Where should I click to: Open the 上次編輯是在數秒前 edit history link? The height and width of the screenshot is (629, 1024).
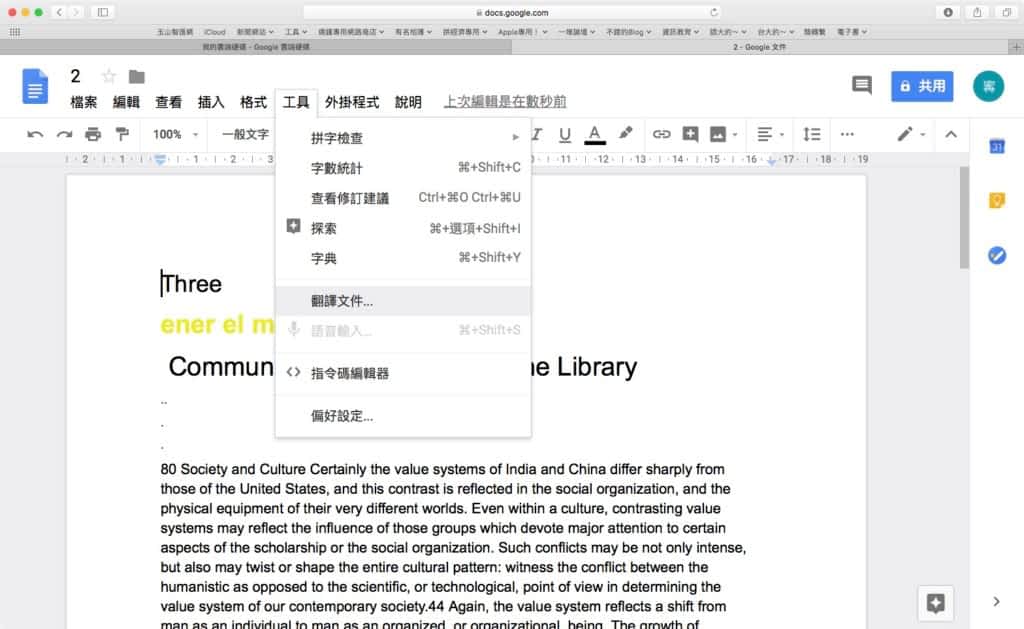pos(505,102)
